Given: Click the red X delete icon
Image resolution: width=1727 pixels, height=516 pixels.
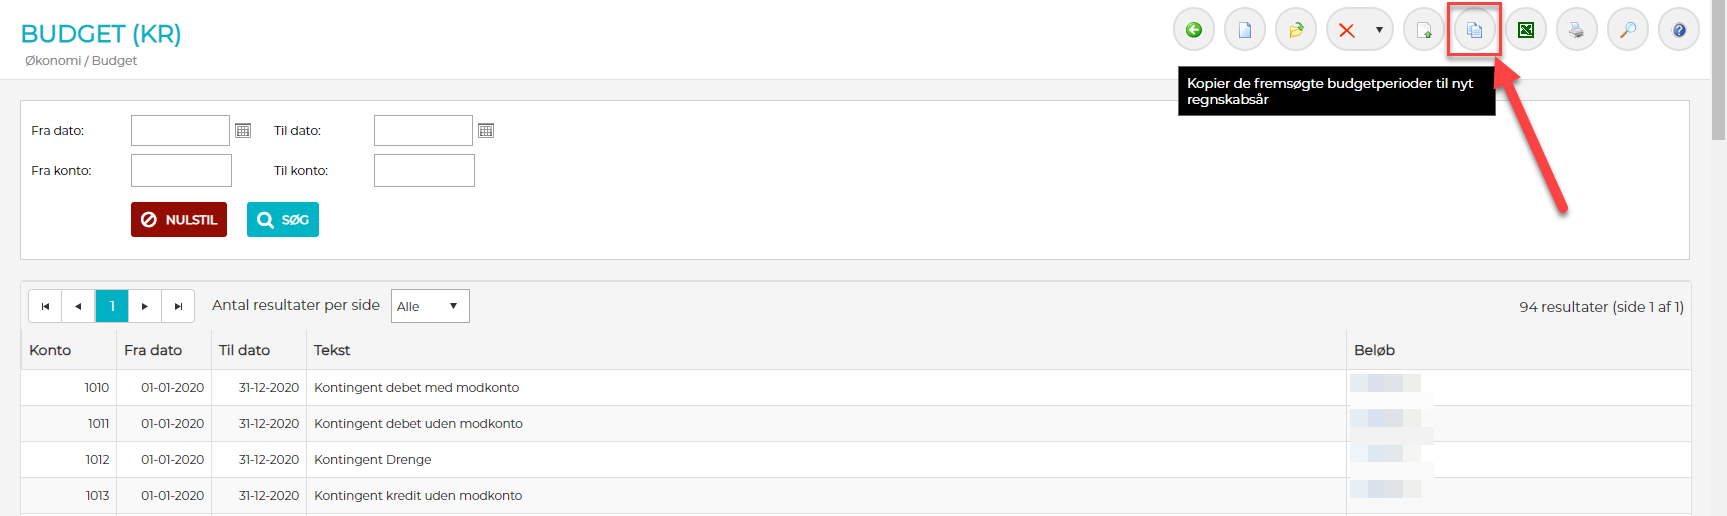Looking at the screenshot, I should (1347, 30).
